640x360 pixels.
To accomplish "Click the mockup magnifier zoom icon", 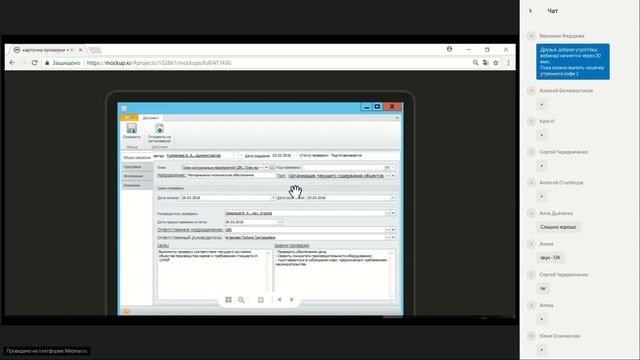I will [x=241, y=300].
